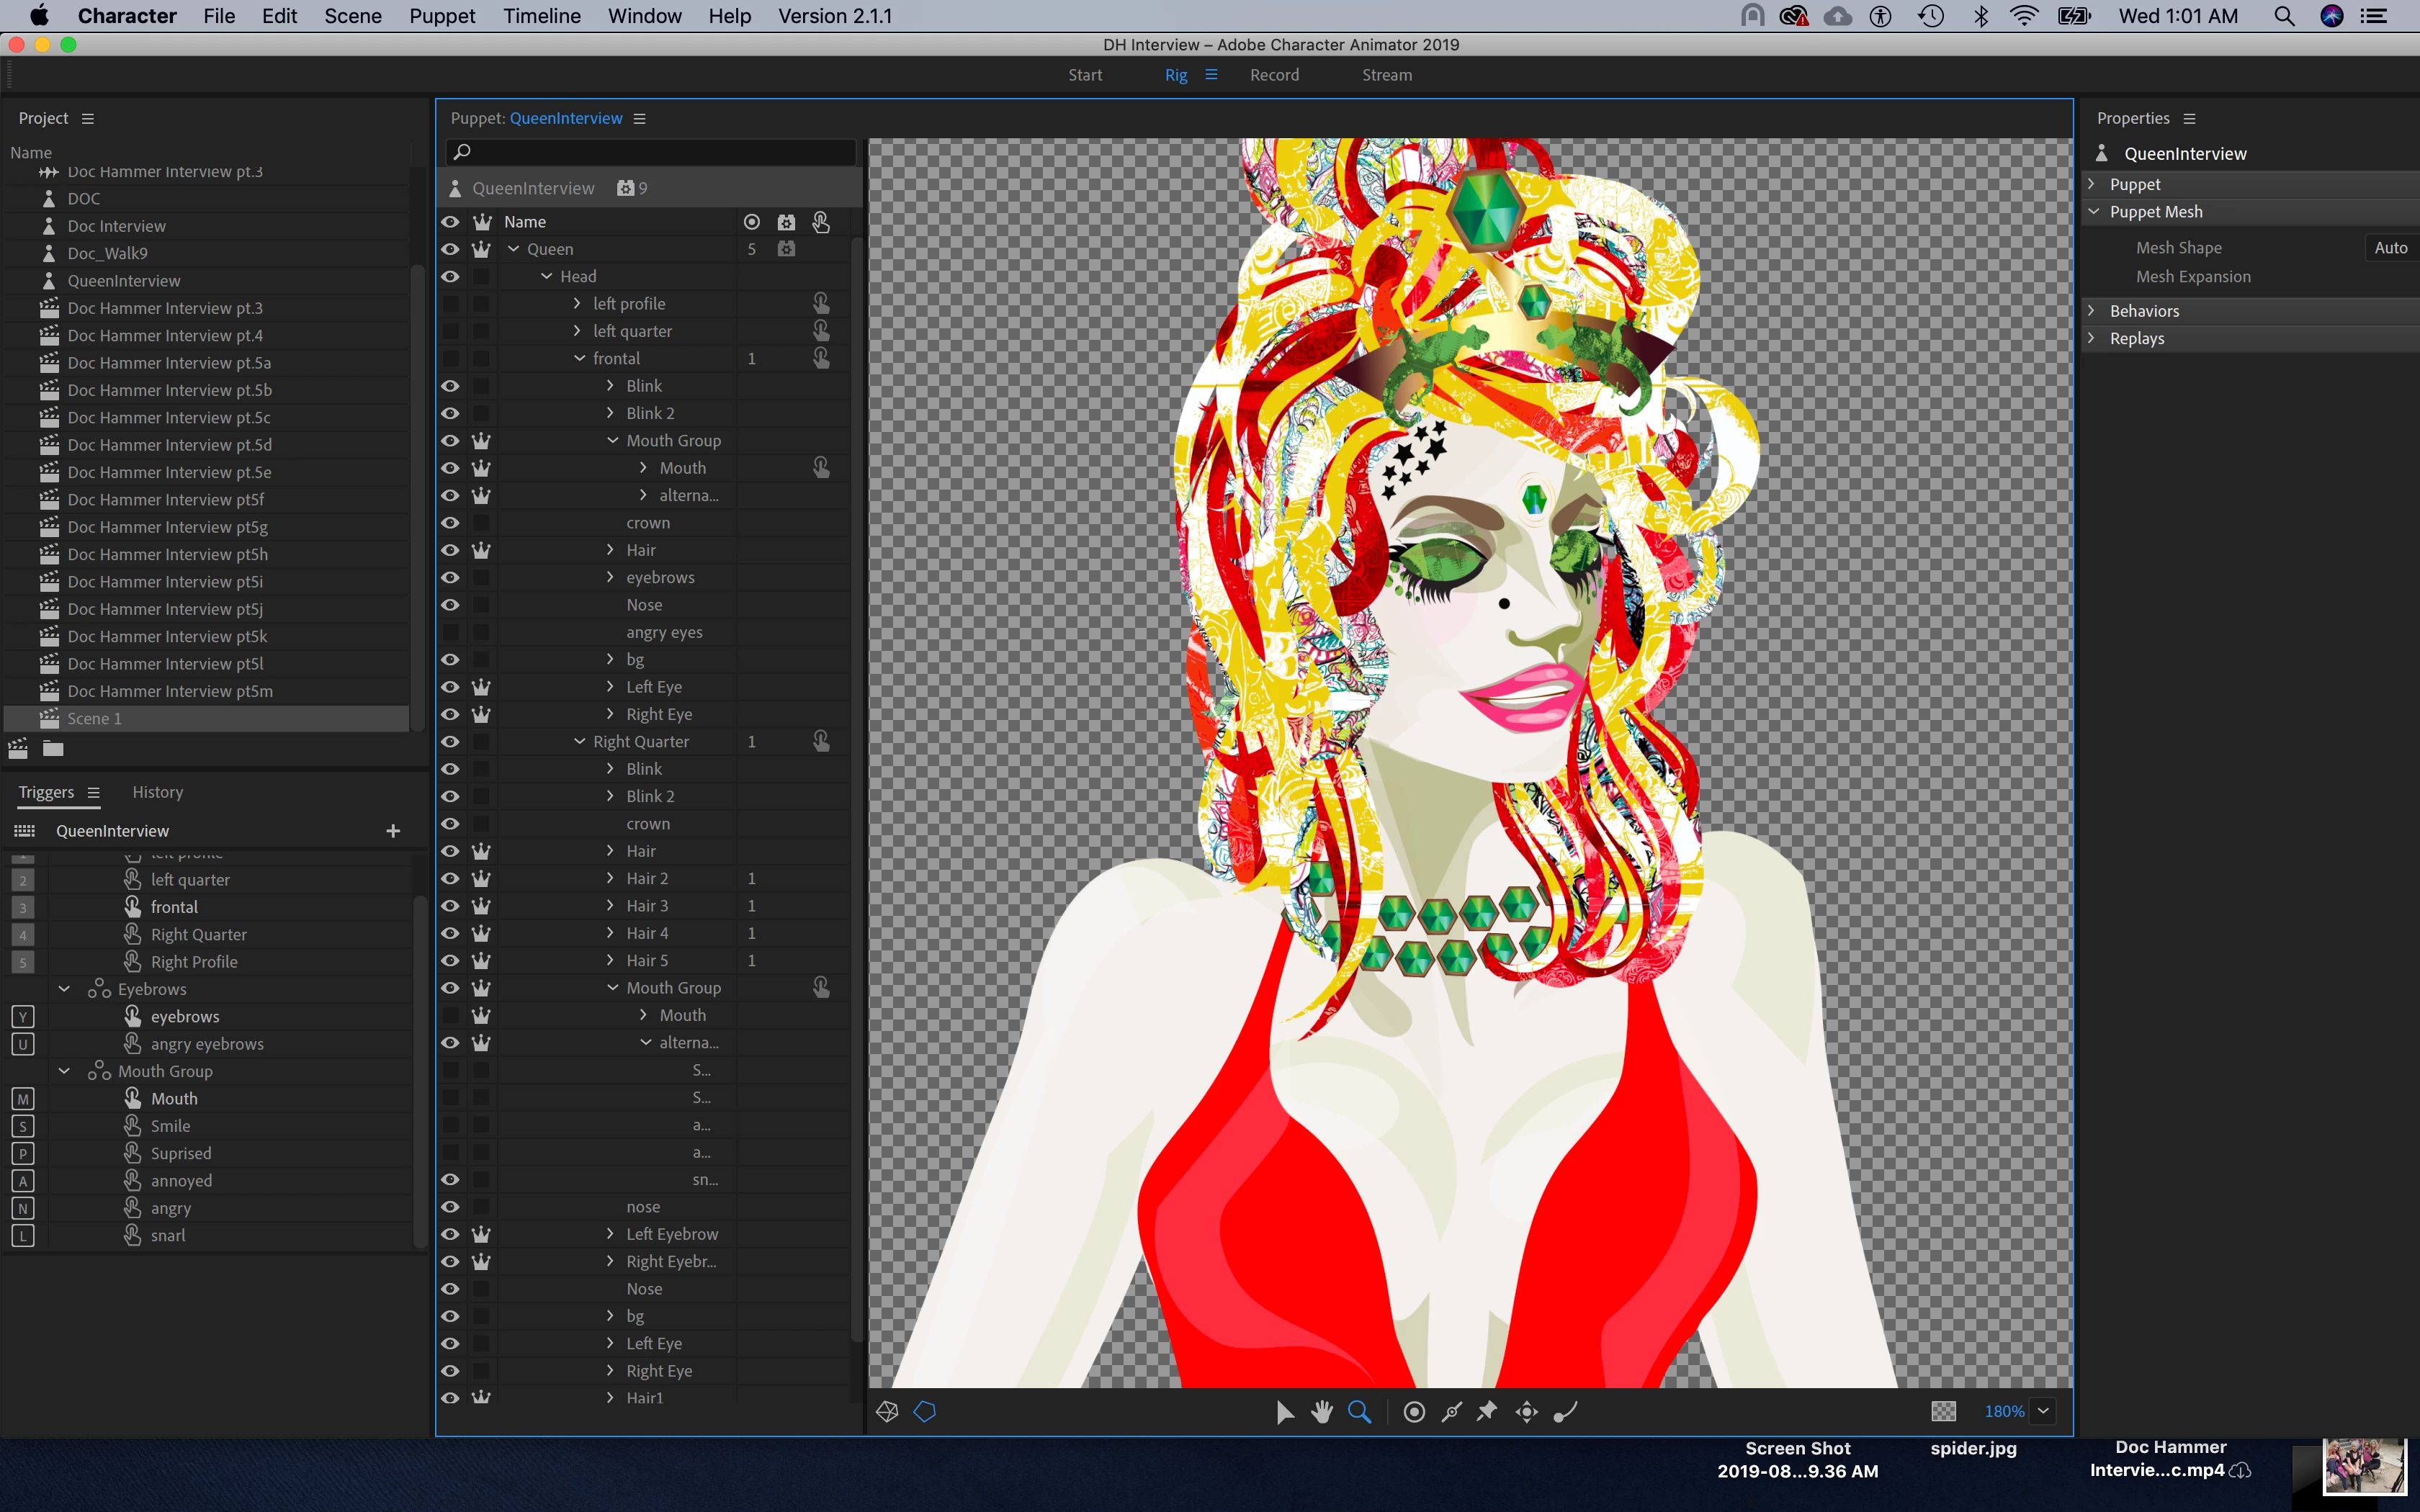2420x1512 pixels.
Task: Expand the Replays section
Action: 2091,338
